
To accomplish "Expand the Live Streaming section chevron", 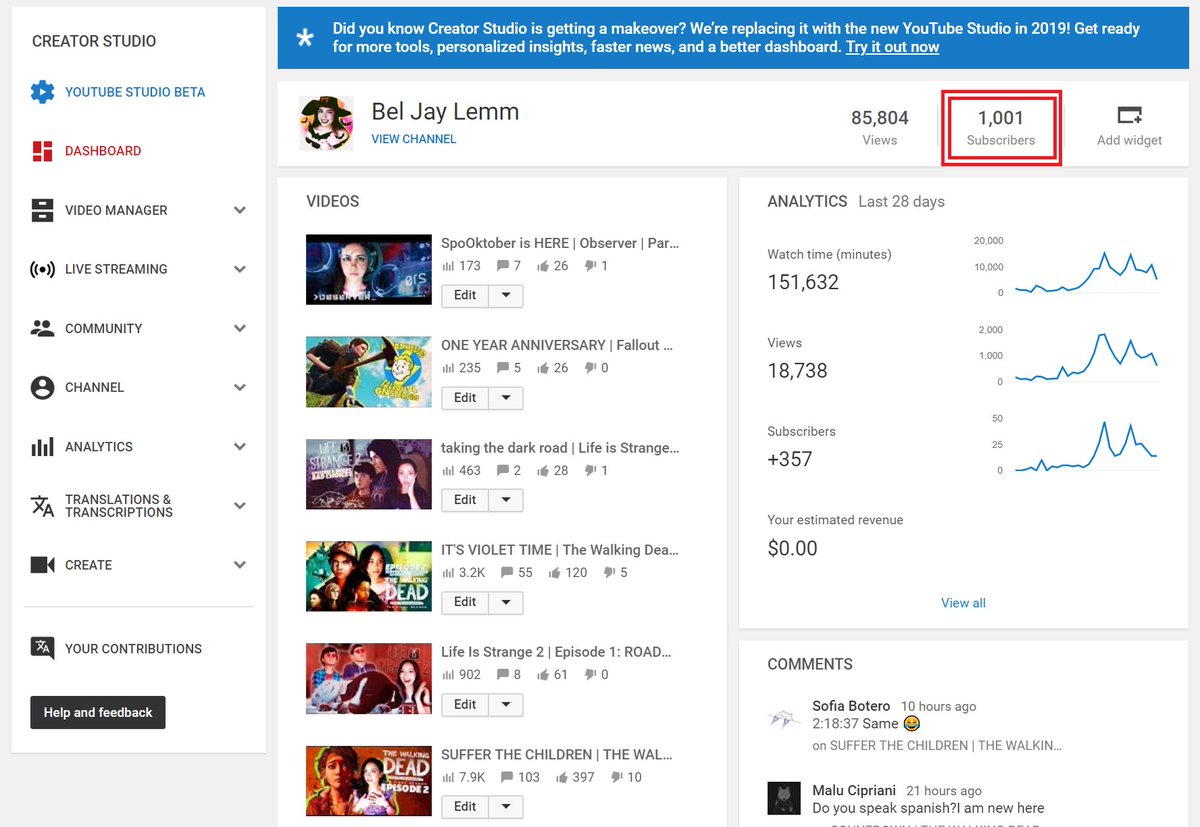I will (x=240, y=269).
